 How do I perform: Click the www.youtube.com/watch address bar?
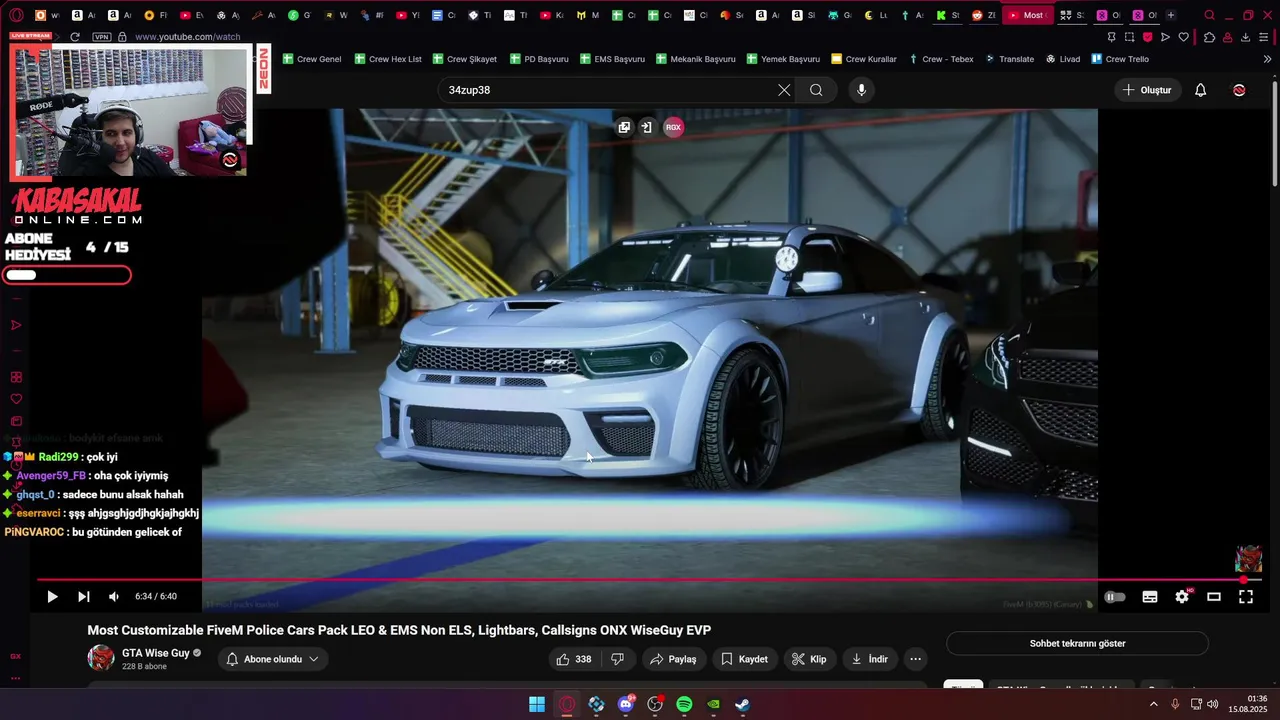tap(187, 37)
